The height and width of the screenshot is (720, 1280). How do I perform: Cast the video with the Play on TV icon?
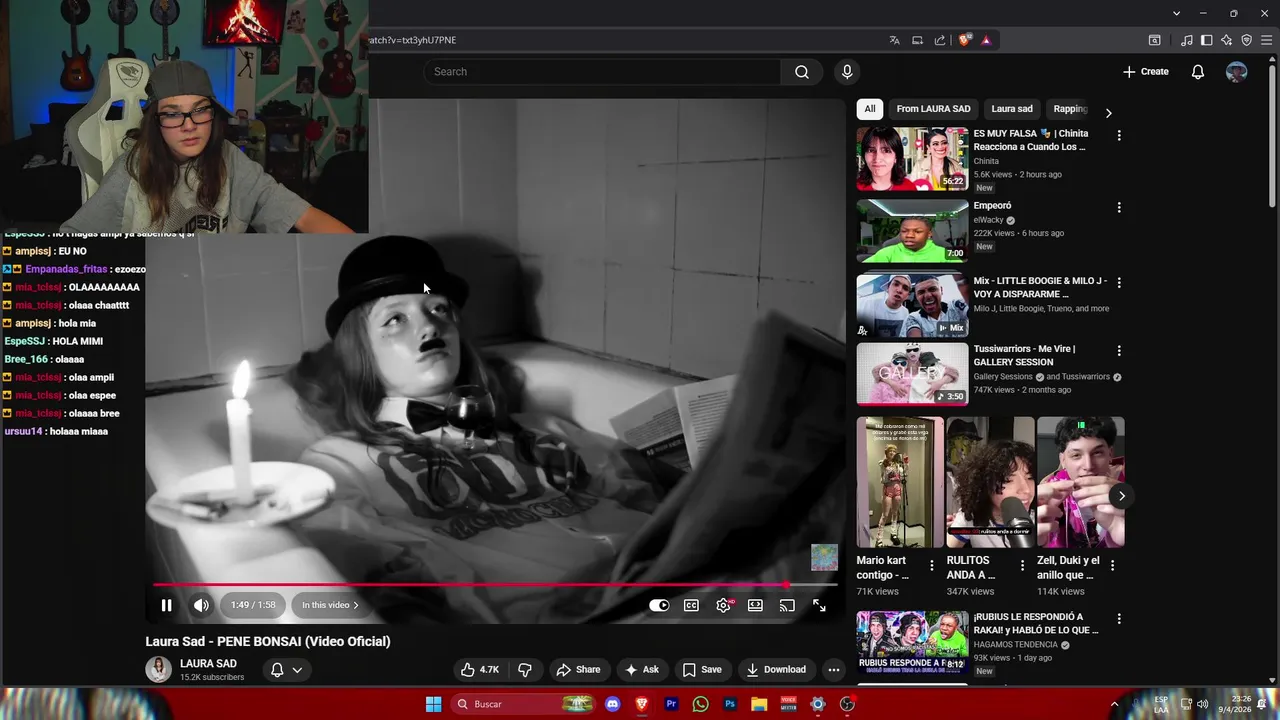787,605
